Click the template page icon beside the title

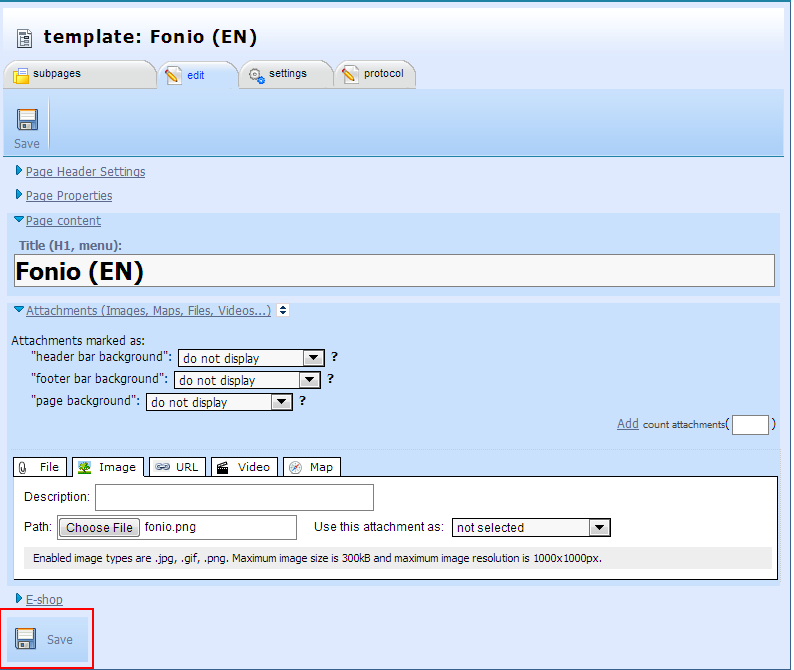coord(25,38)
